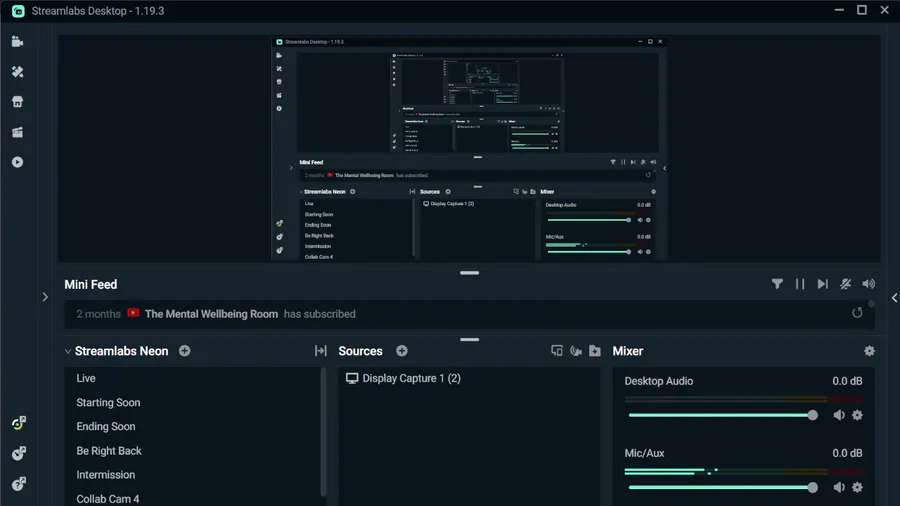Open Mixer advanced audio settings gear
The height and width of the screenshot is (506, 900).
[x=870, y=351]
